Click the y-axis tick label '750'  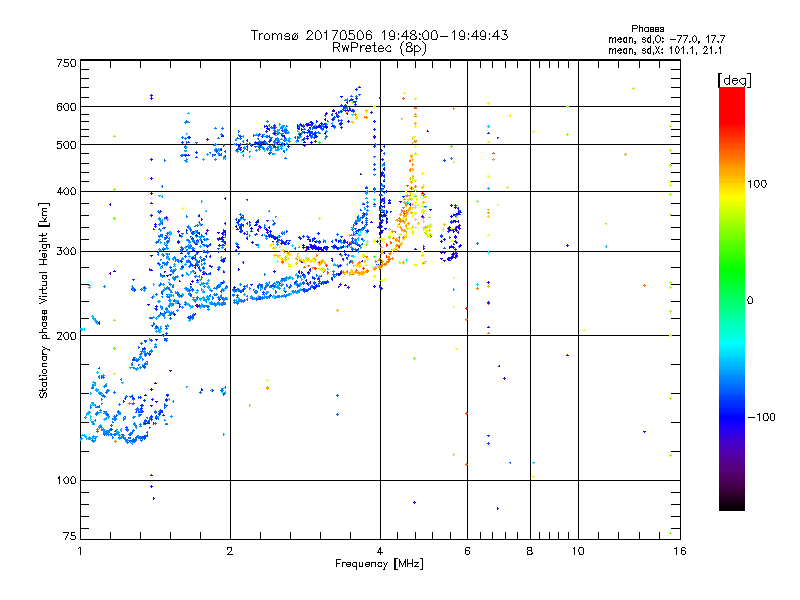tap(66, 63)
